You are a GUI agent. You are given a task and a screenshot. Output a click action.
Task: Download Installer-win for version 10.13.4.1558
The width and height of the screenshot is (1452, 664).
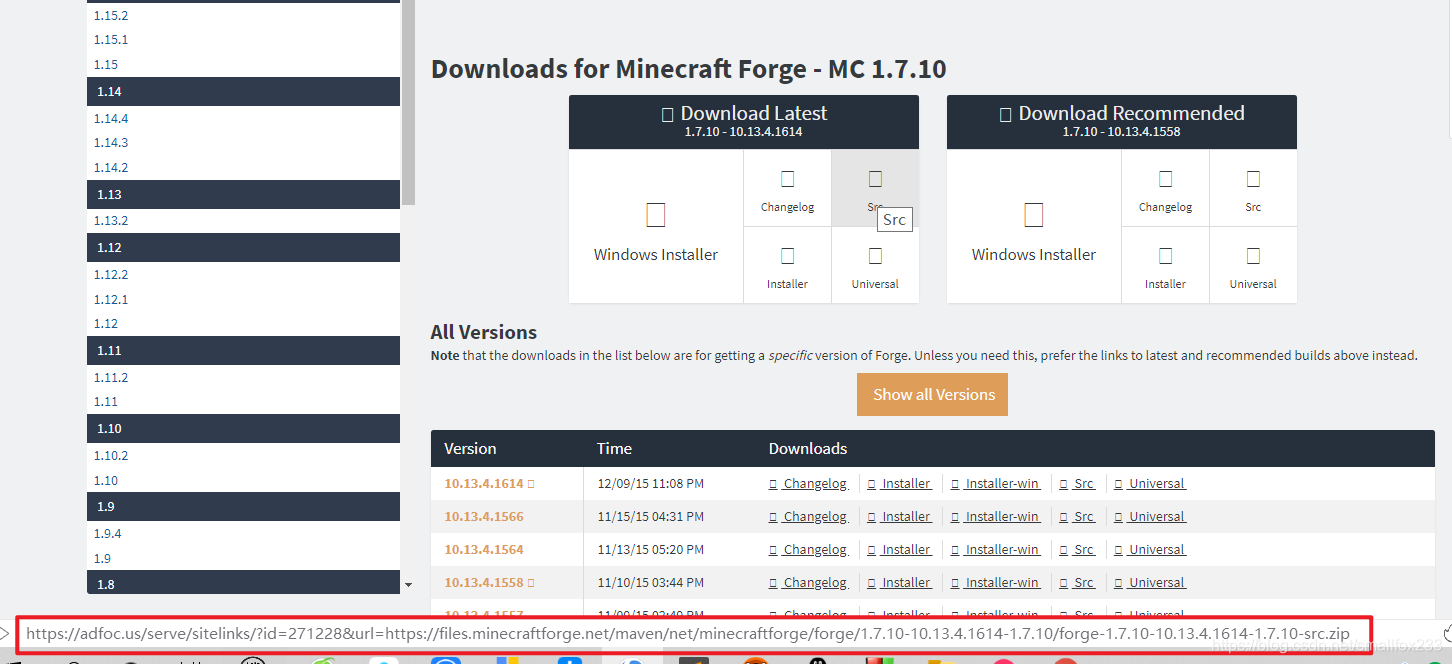pos(995,583)
